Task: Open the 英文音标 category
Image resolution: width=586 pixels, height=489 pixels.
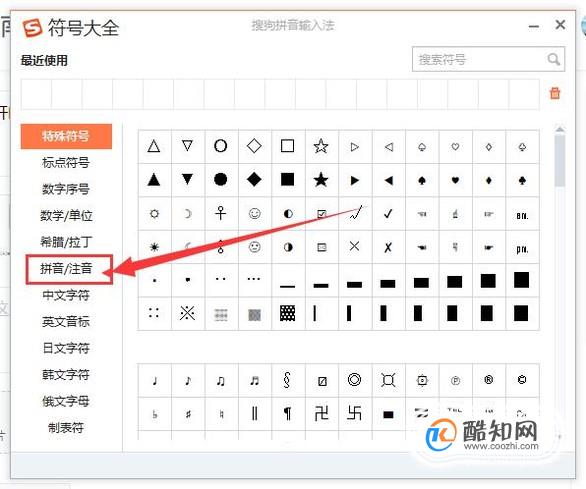Action: tap(66, 322)
